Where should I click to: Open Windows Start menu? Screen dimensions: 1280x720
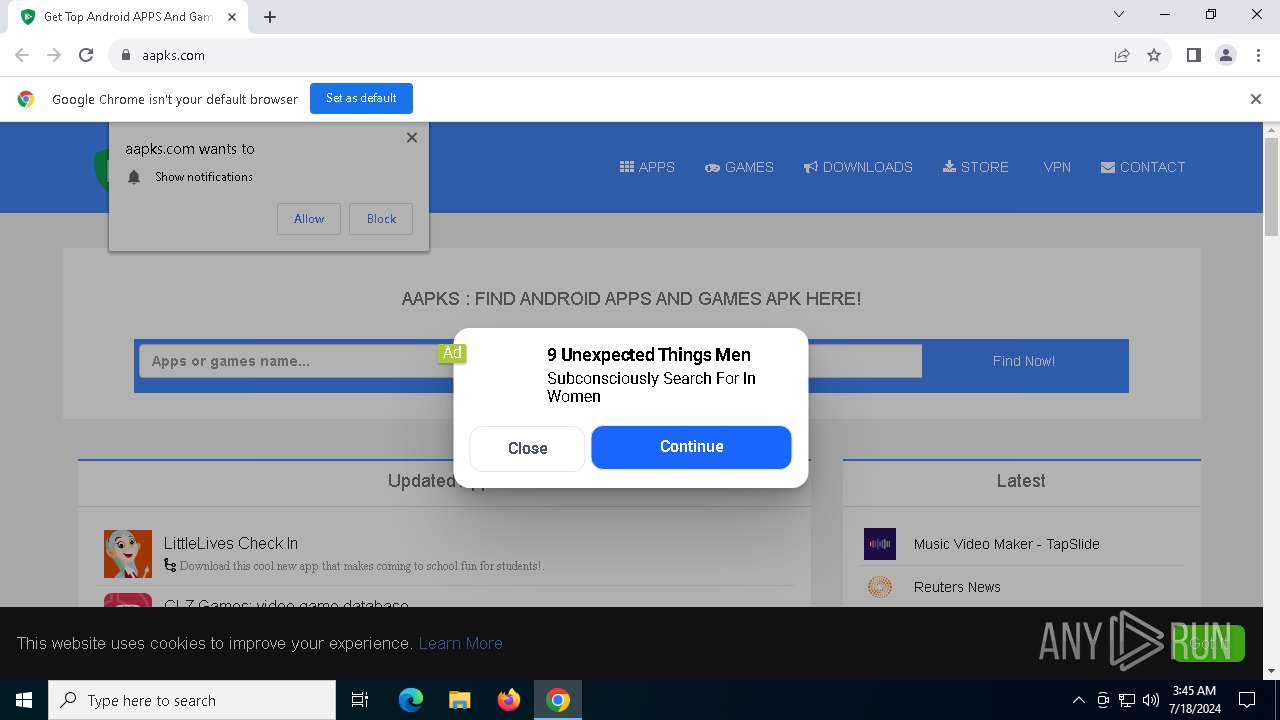pyautogui.click(x=24, y=700)
